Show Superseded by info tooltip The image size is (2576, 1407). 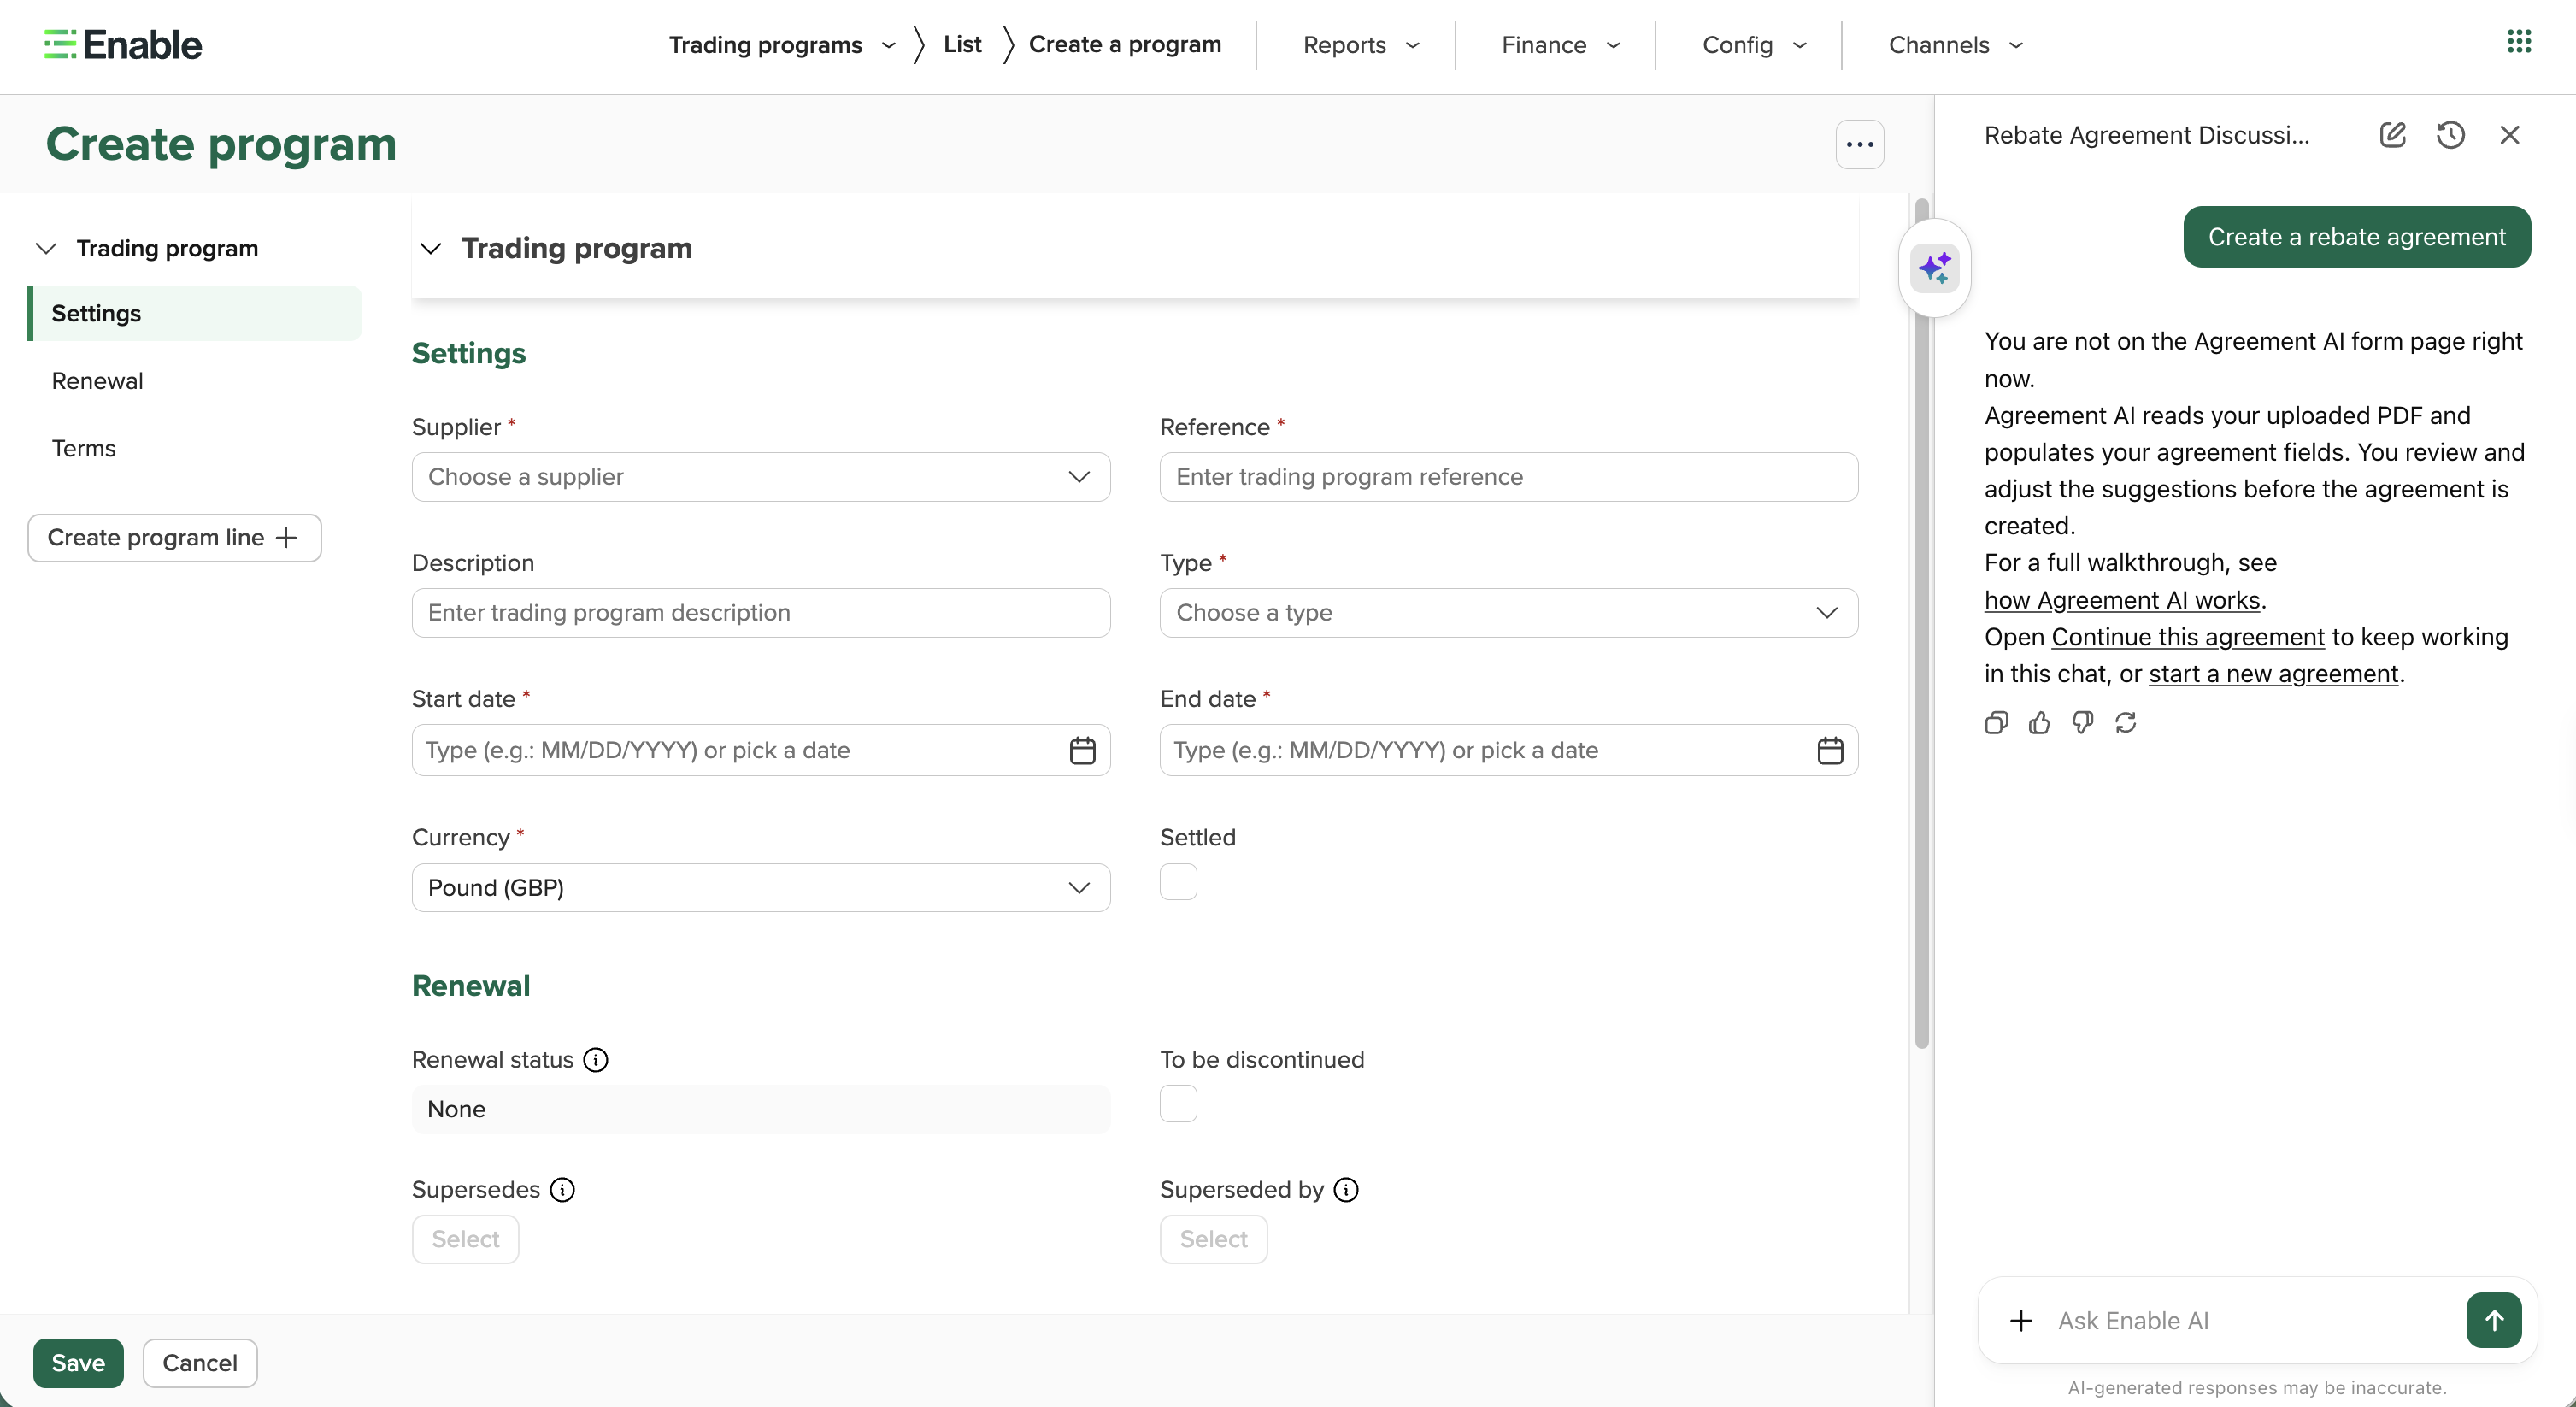[x=1347, y=1190]
